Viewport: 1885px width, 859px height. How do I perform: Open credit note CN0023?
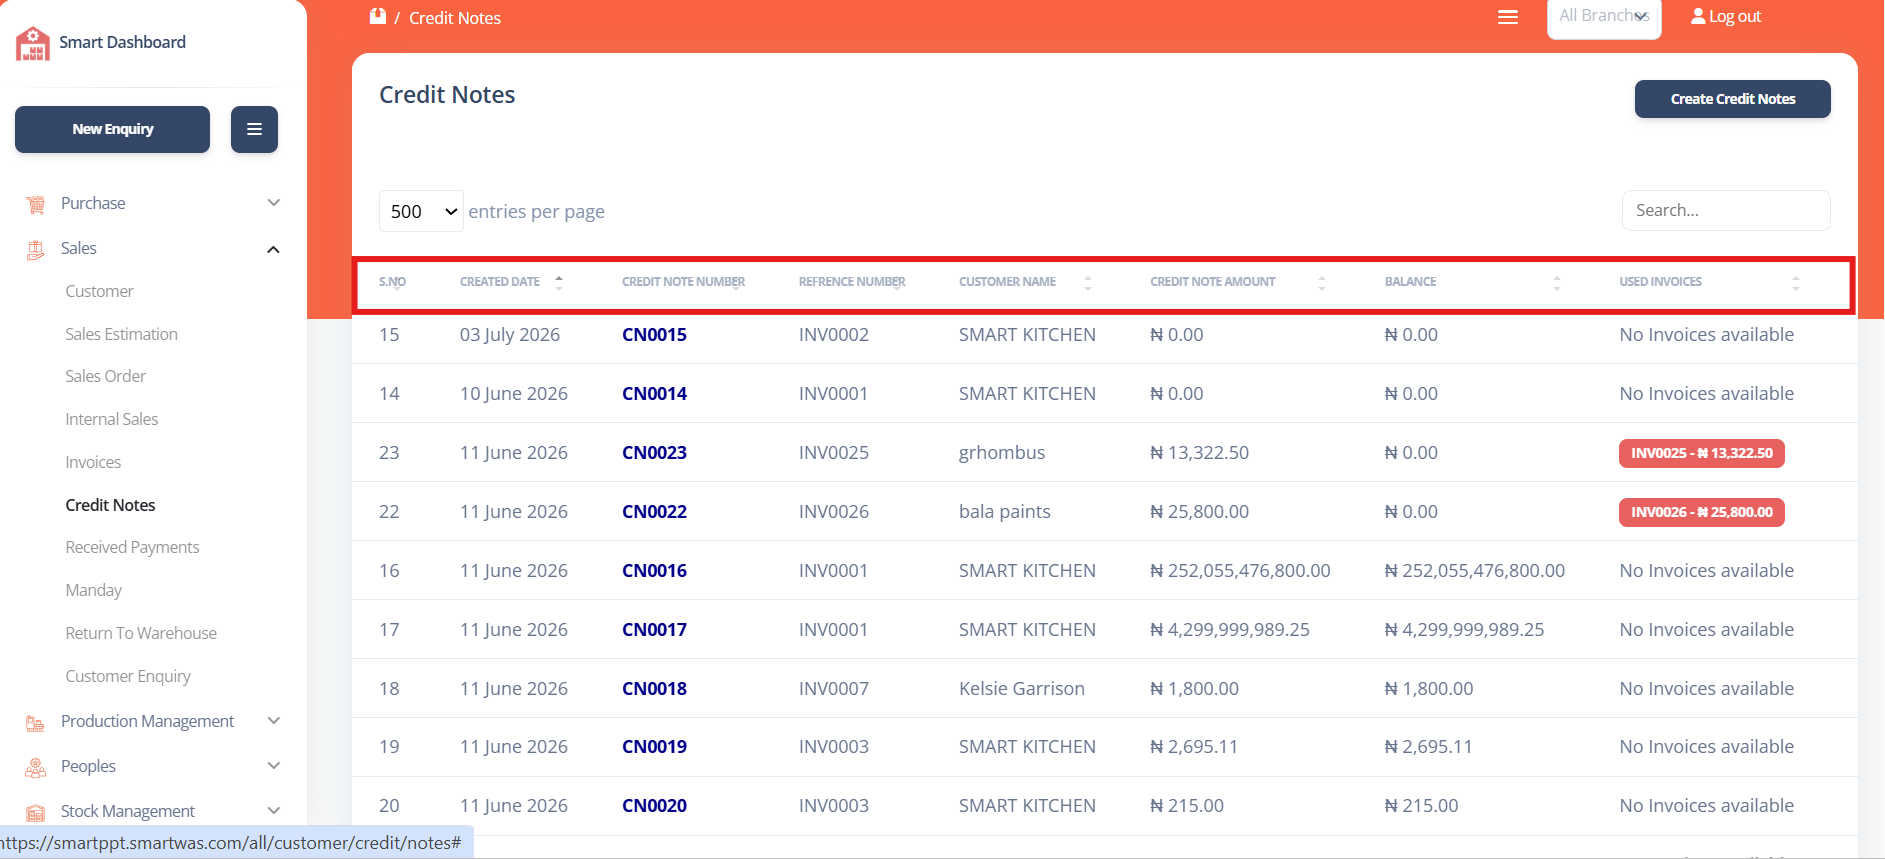654,453
